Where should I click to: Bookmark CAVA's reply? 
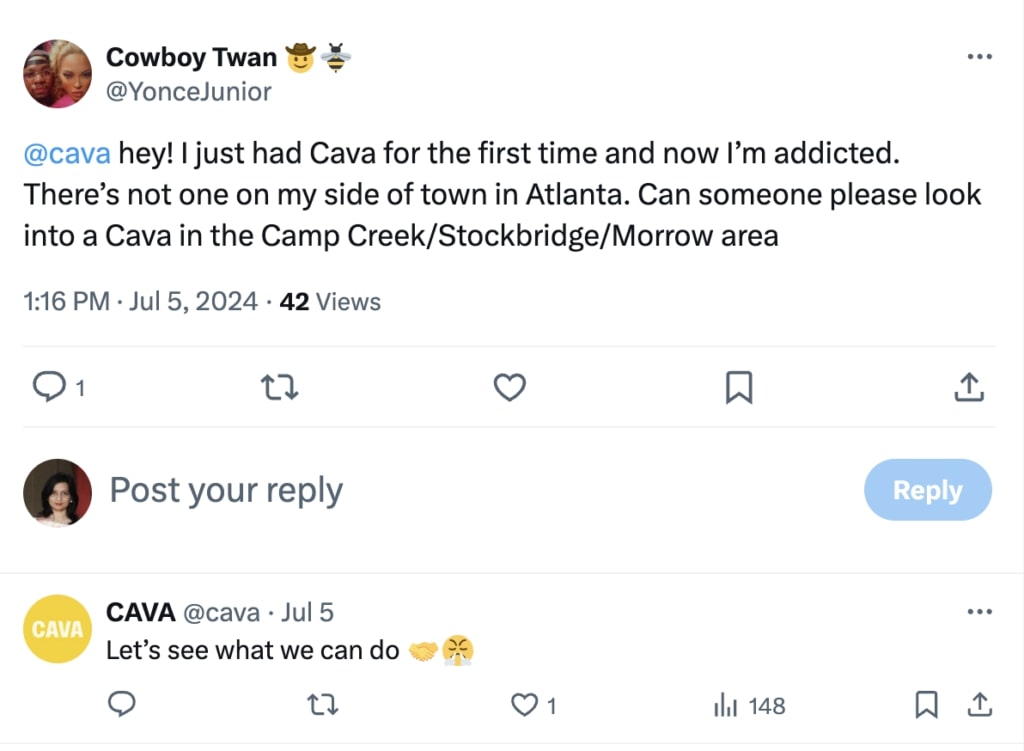[925, 705]
